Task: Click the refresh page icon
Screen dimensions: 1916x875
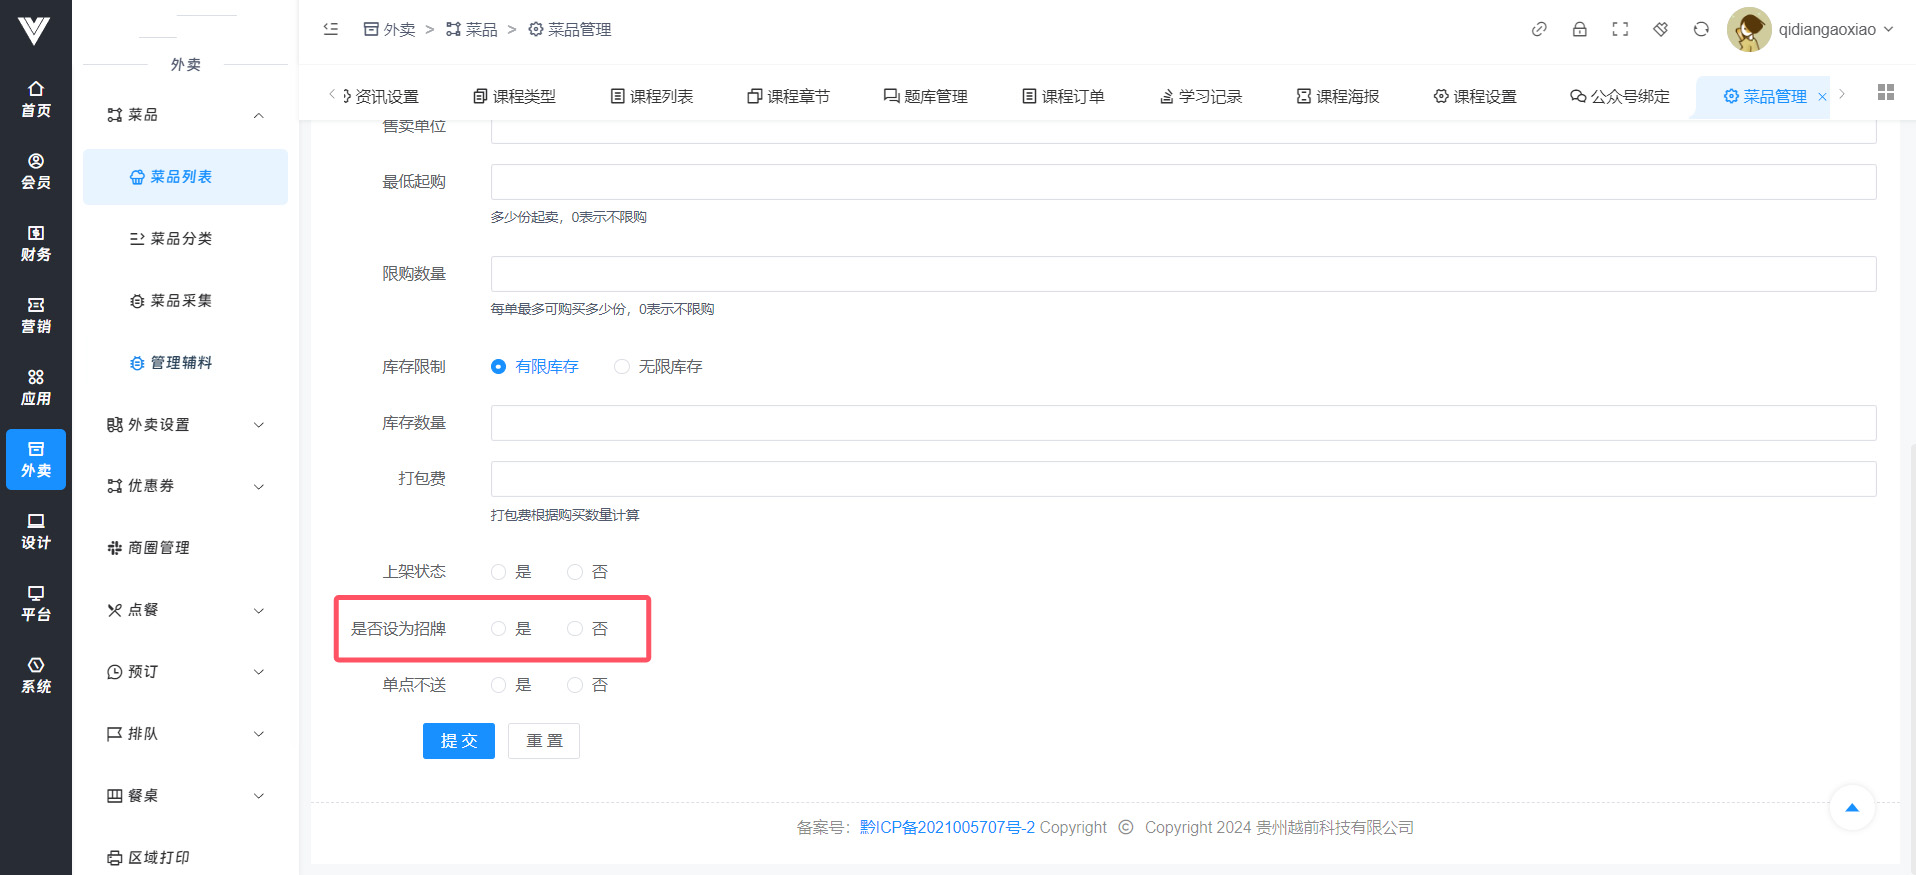Action: pos(1701,29)
